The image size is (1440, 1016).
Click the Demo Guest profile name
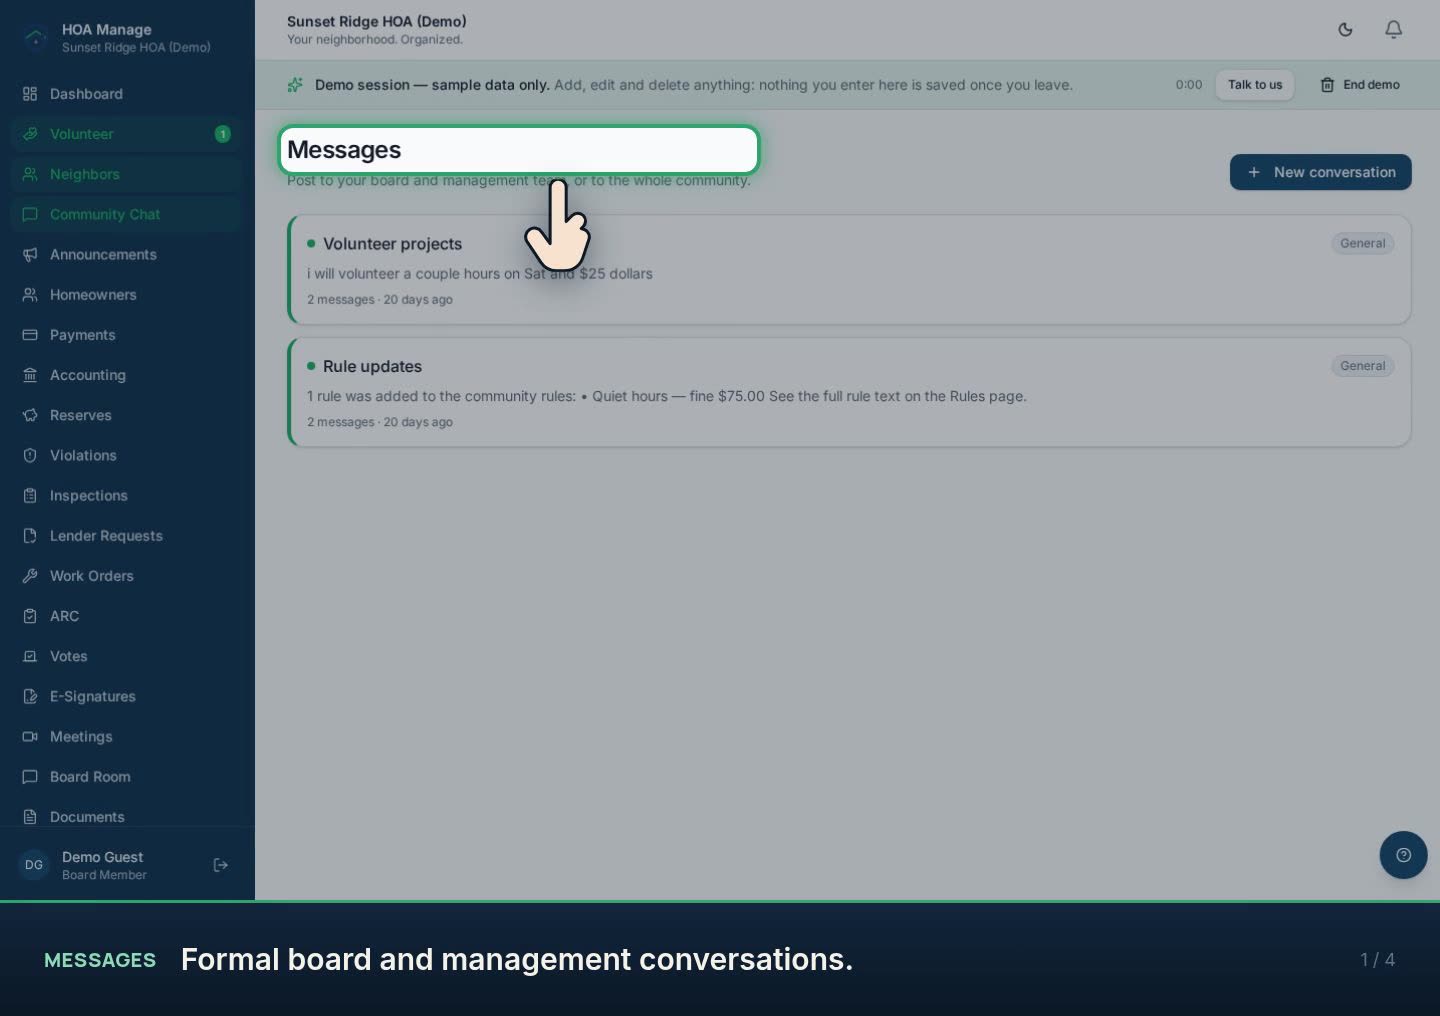102,857
